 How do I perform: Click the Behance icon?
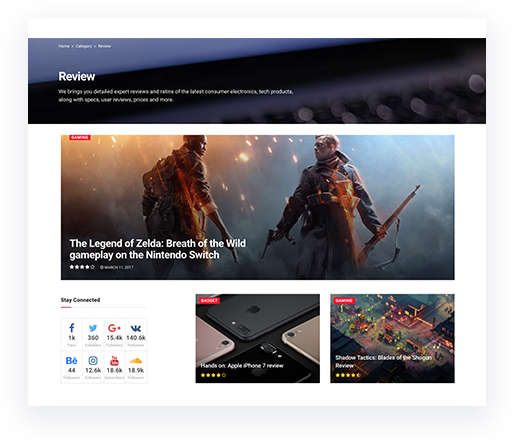point(71,361)
